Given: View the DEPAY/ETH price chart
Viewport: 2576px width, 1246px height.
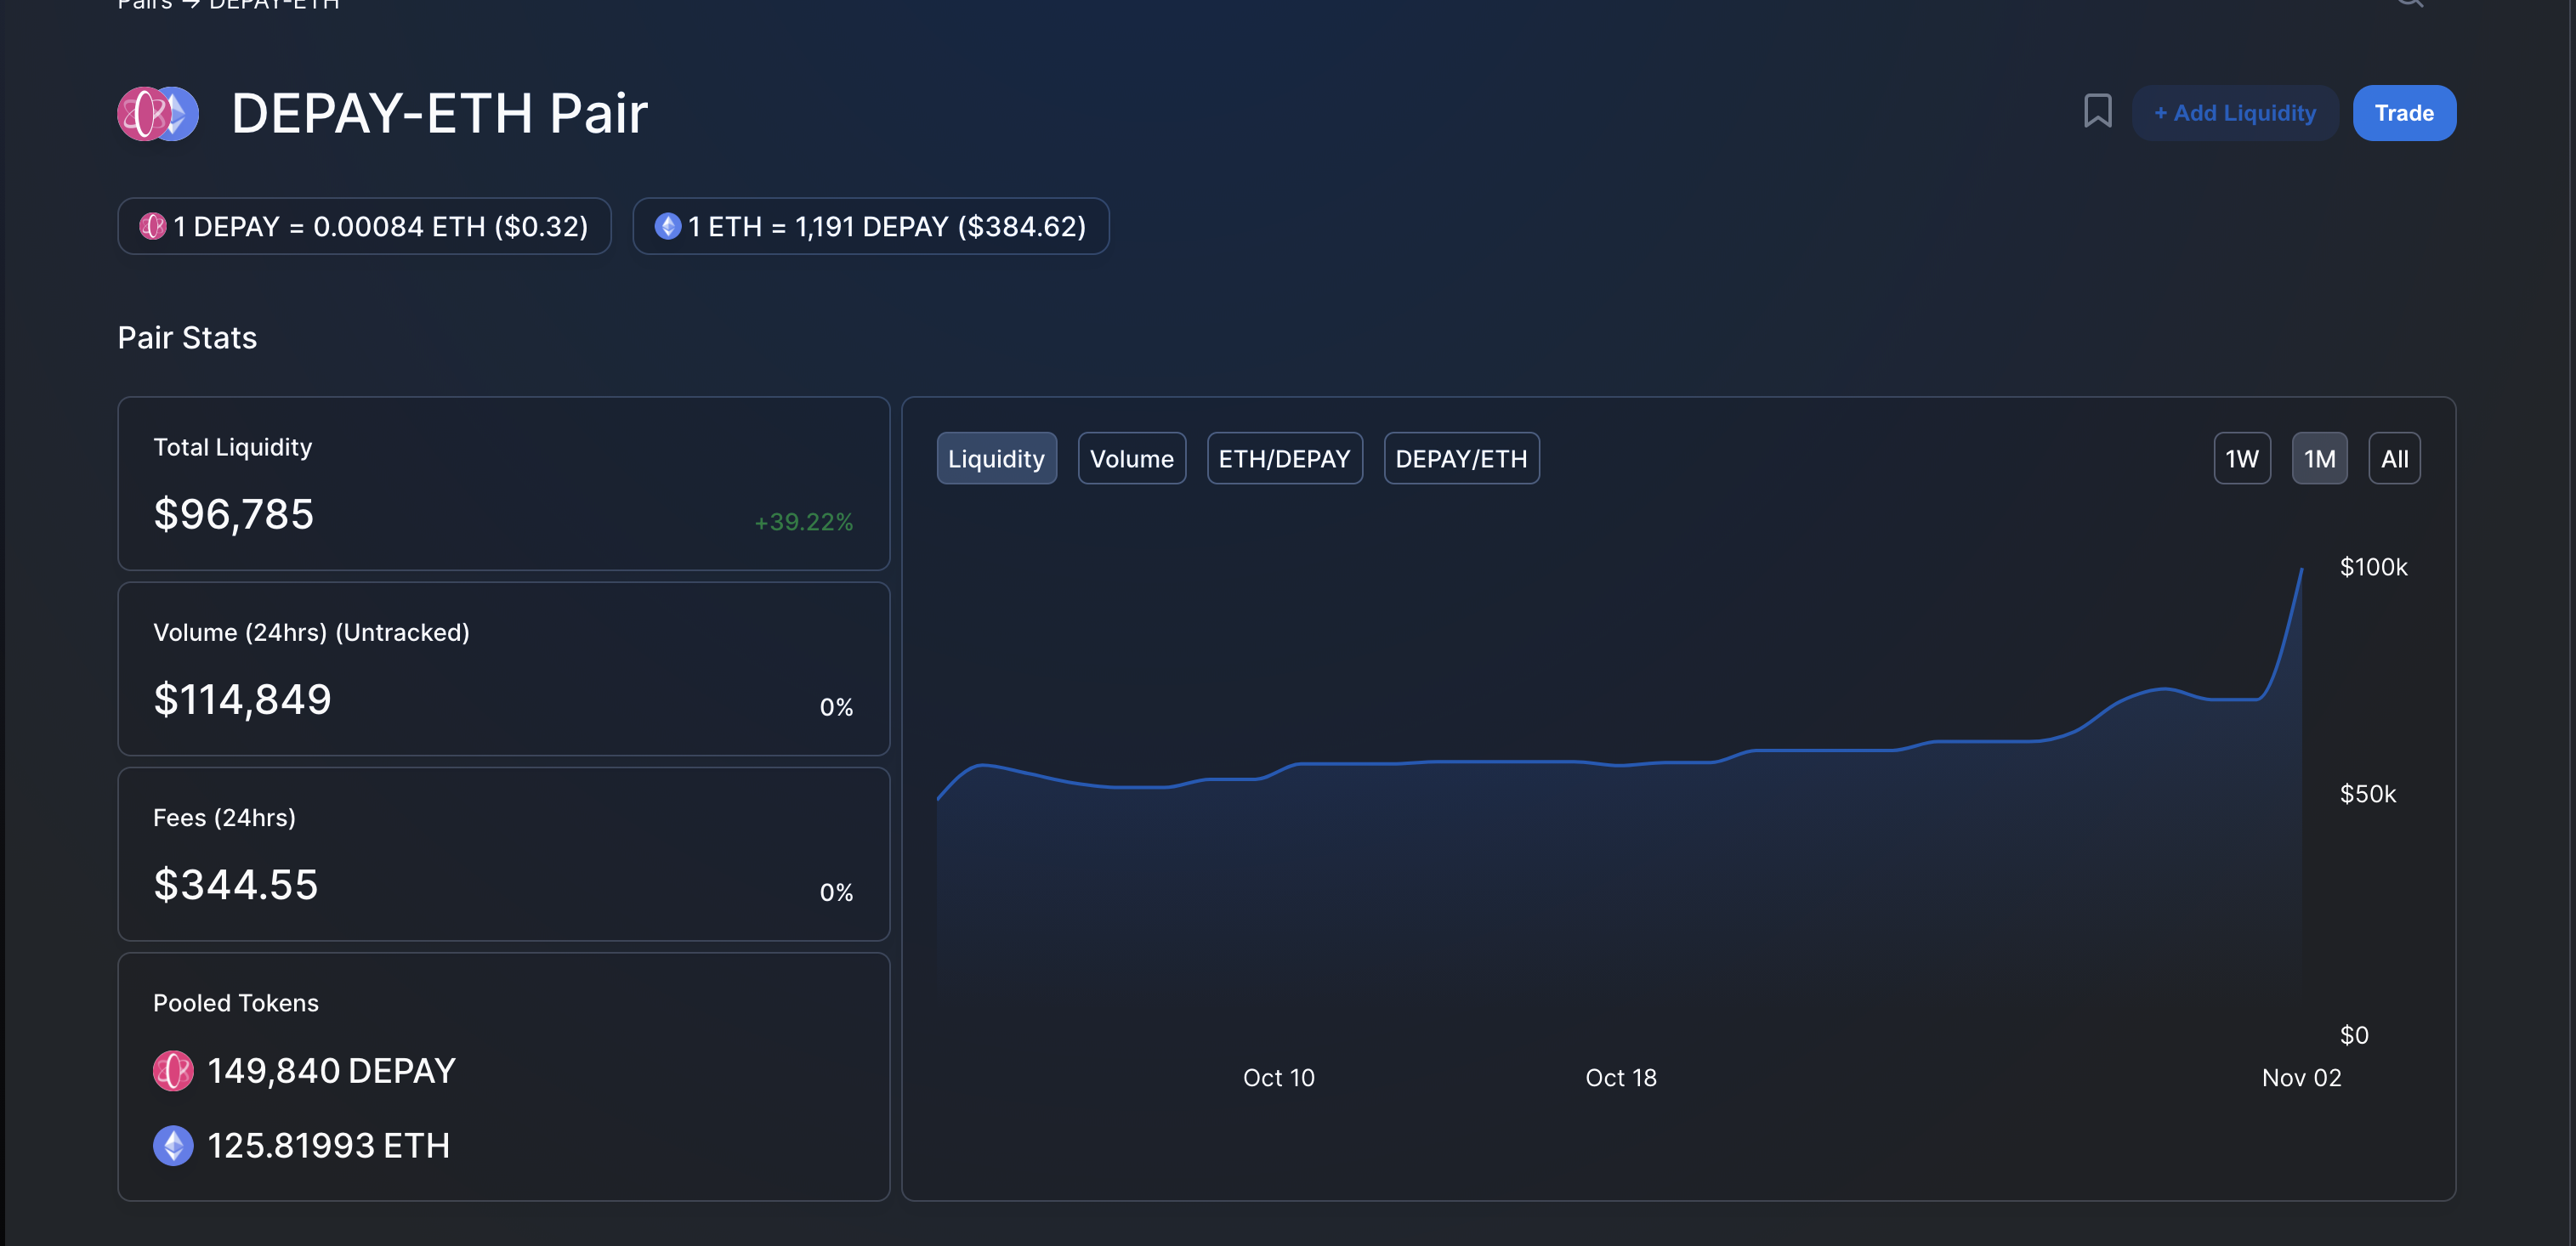Looking at the screenshot, I should [x=1461, y=458].
